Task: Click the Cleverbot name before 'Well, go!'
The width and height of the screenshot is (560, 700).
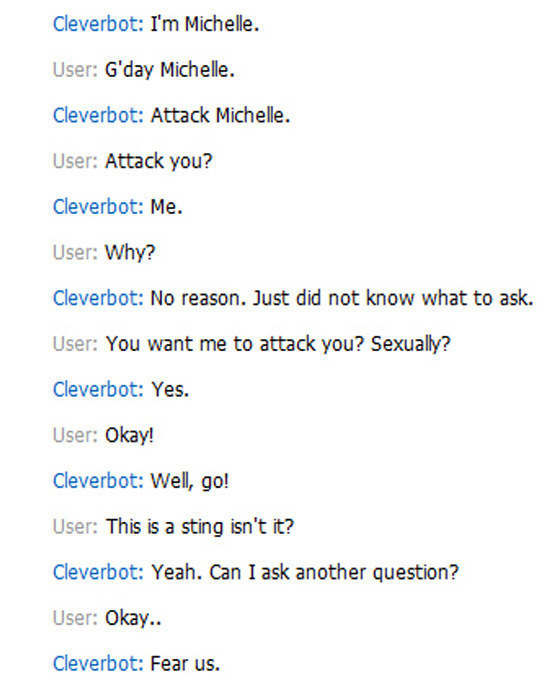Action: (98, 481)
